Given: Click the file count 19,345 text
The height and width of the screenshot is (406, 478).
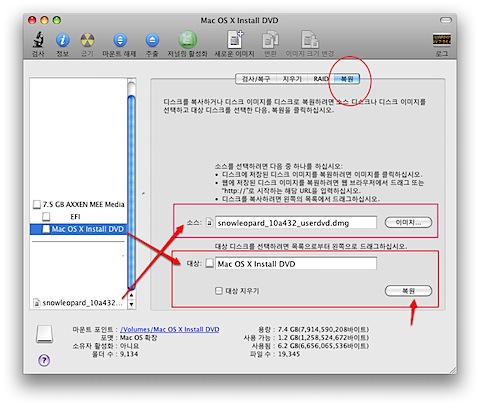Looking at the screenshot, I should 289,354.
